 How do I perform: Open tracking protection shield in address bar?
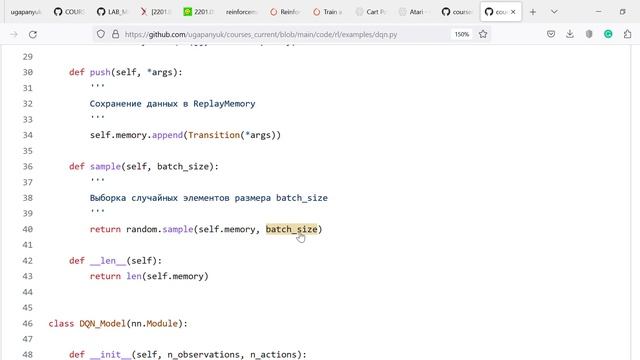click(x=101, y=34)
